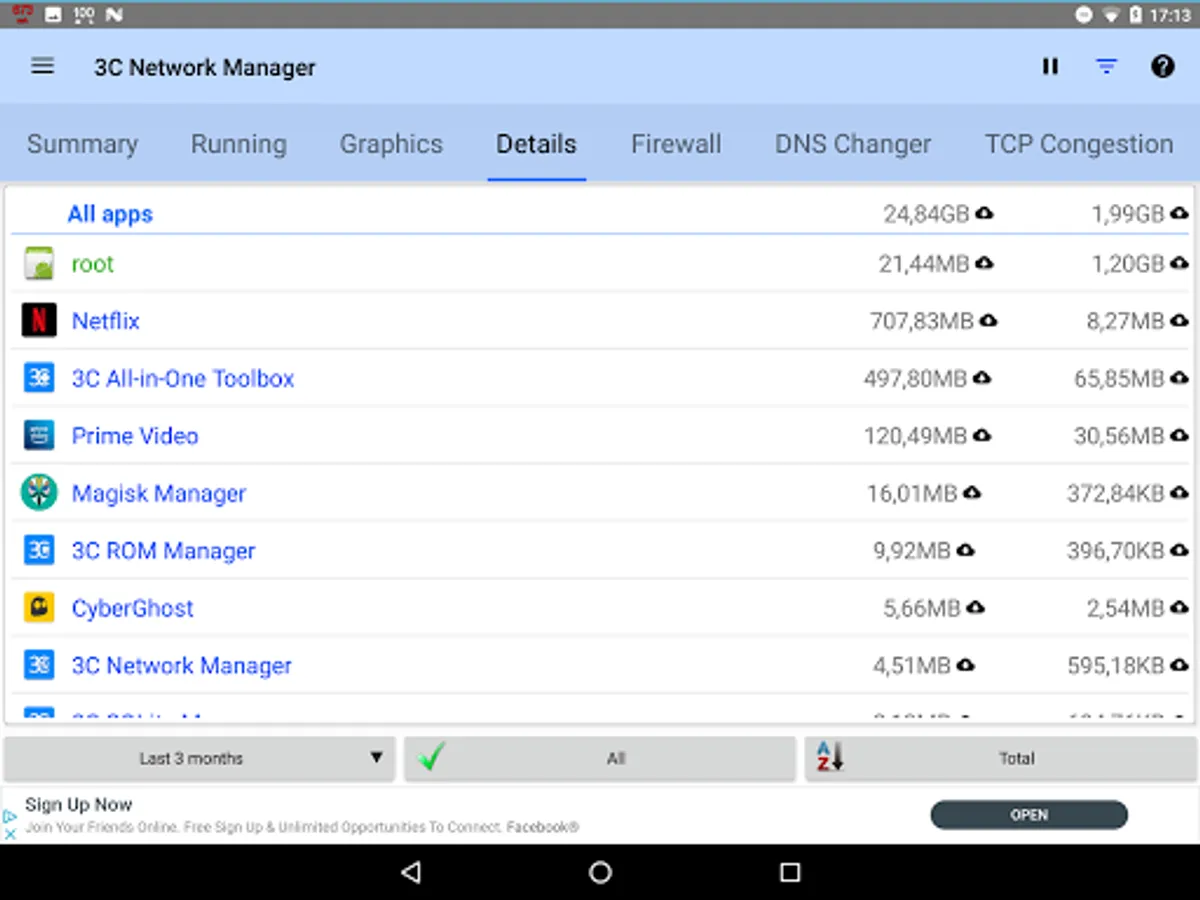The image size is (1200, 900).
Task: Switch to the Running tab
Action: pos(239,144)
